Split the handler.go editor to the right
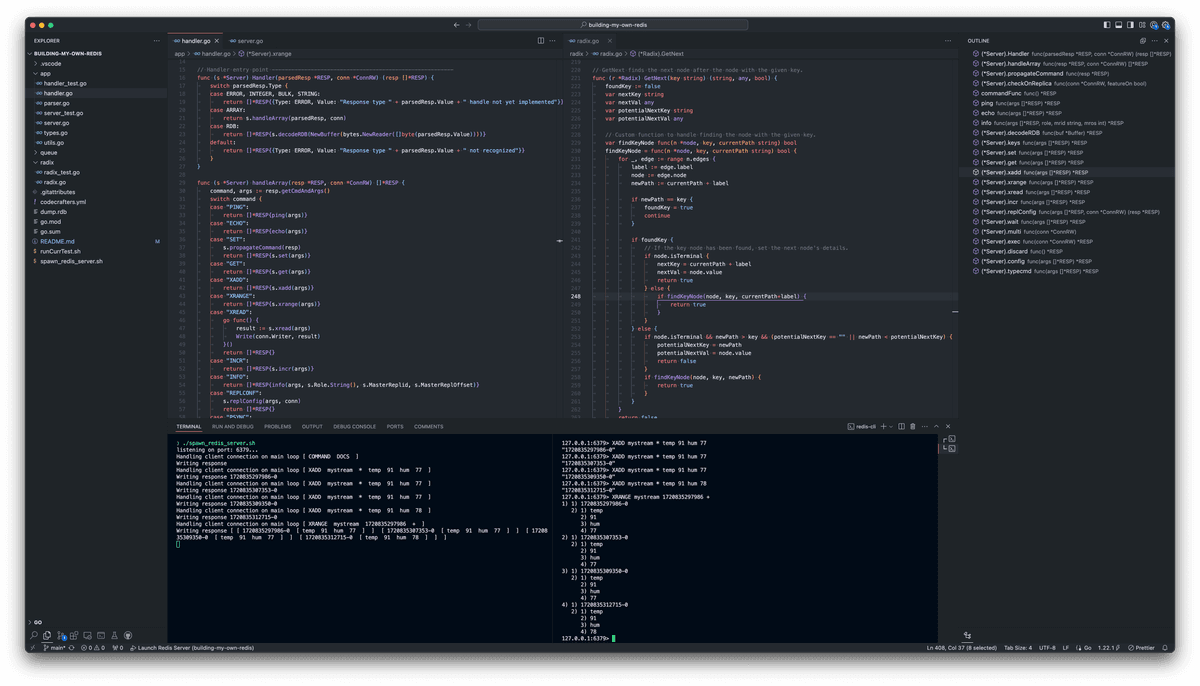1200x686 pixels. (x=541, y=41)
